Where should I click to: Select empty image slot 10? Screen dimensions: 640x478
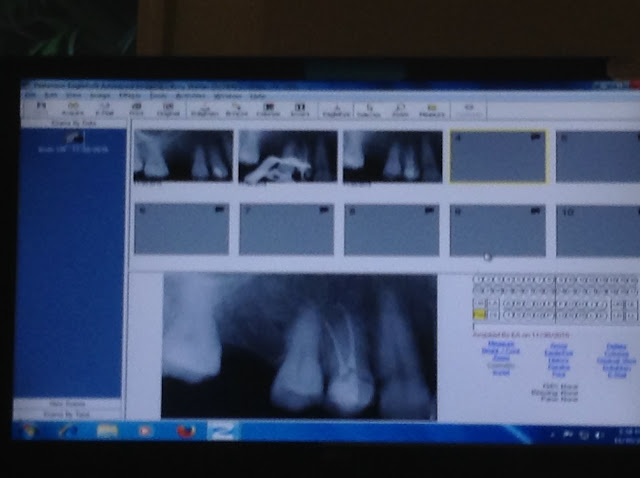598,231
